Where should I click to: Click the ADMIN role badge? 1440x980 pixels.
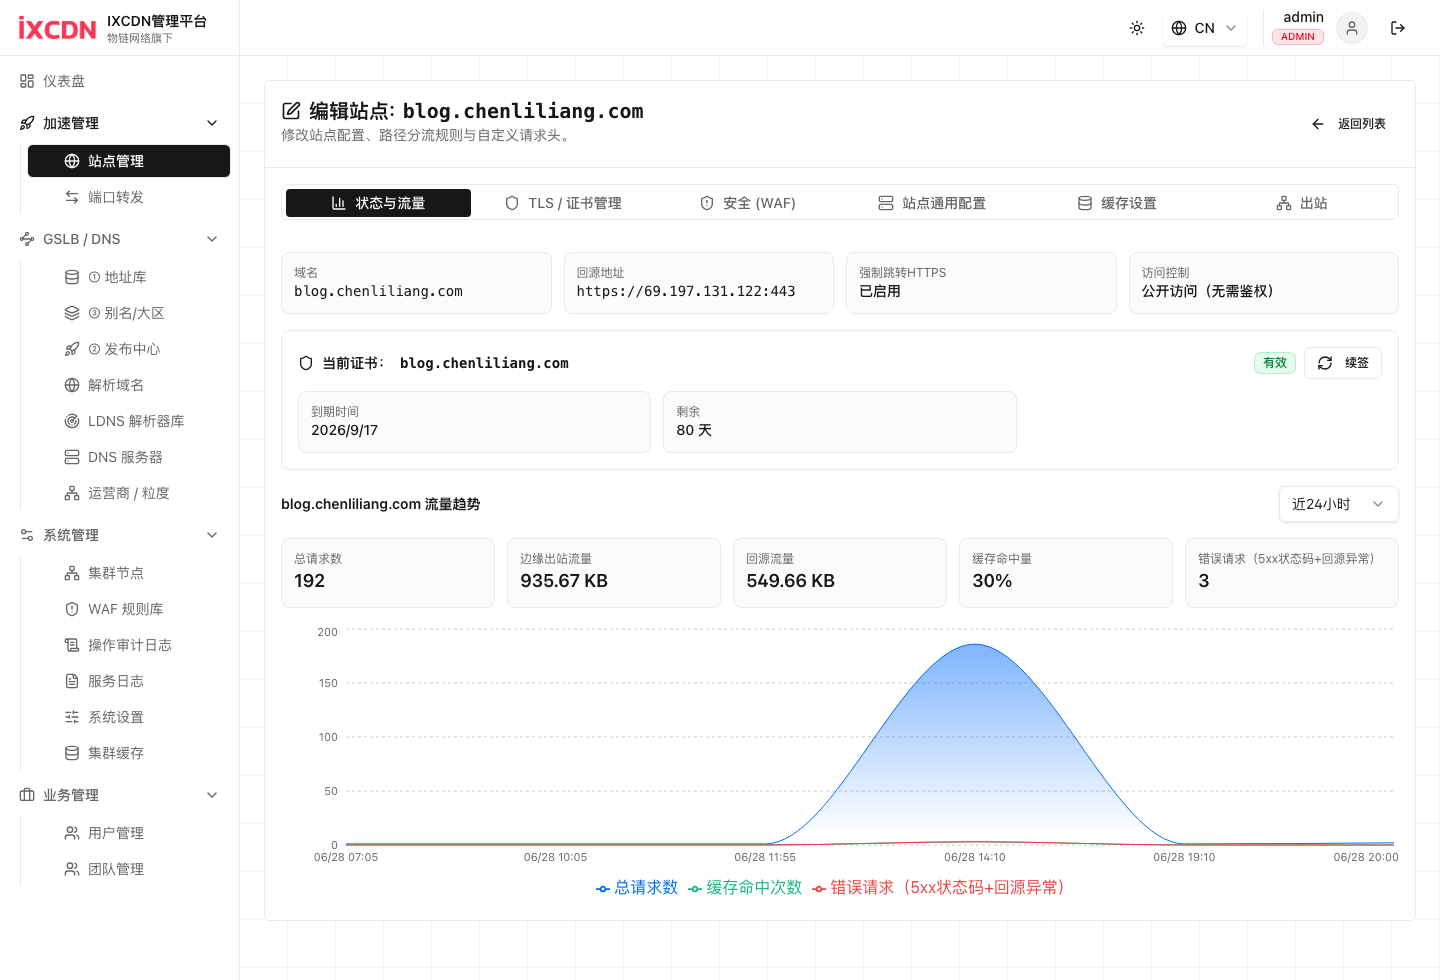(1298, 37)
